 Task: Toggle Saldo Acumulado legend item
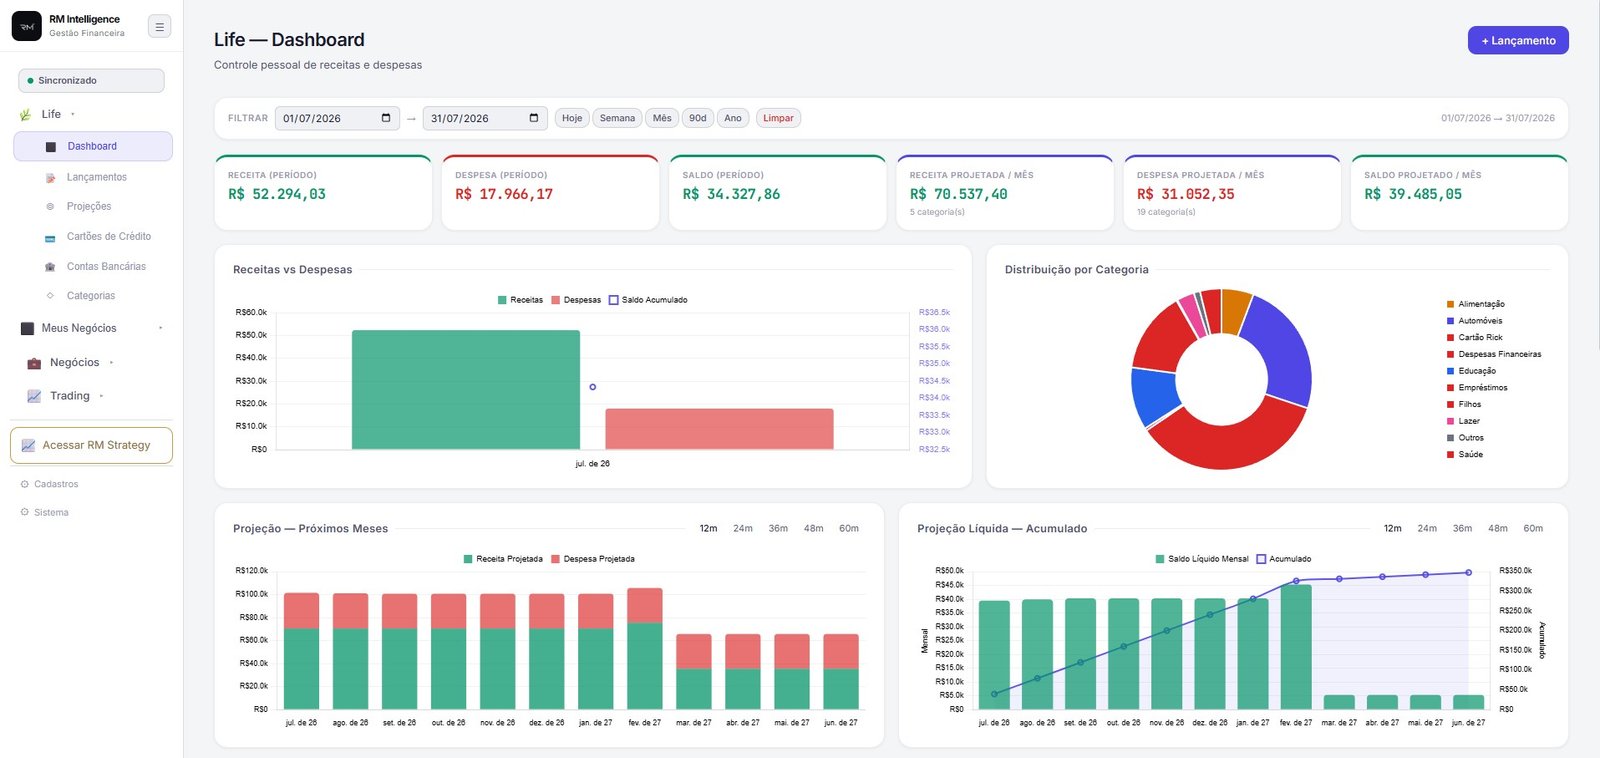tap(648, 300)
